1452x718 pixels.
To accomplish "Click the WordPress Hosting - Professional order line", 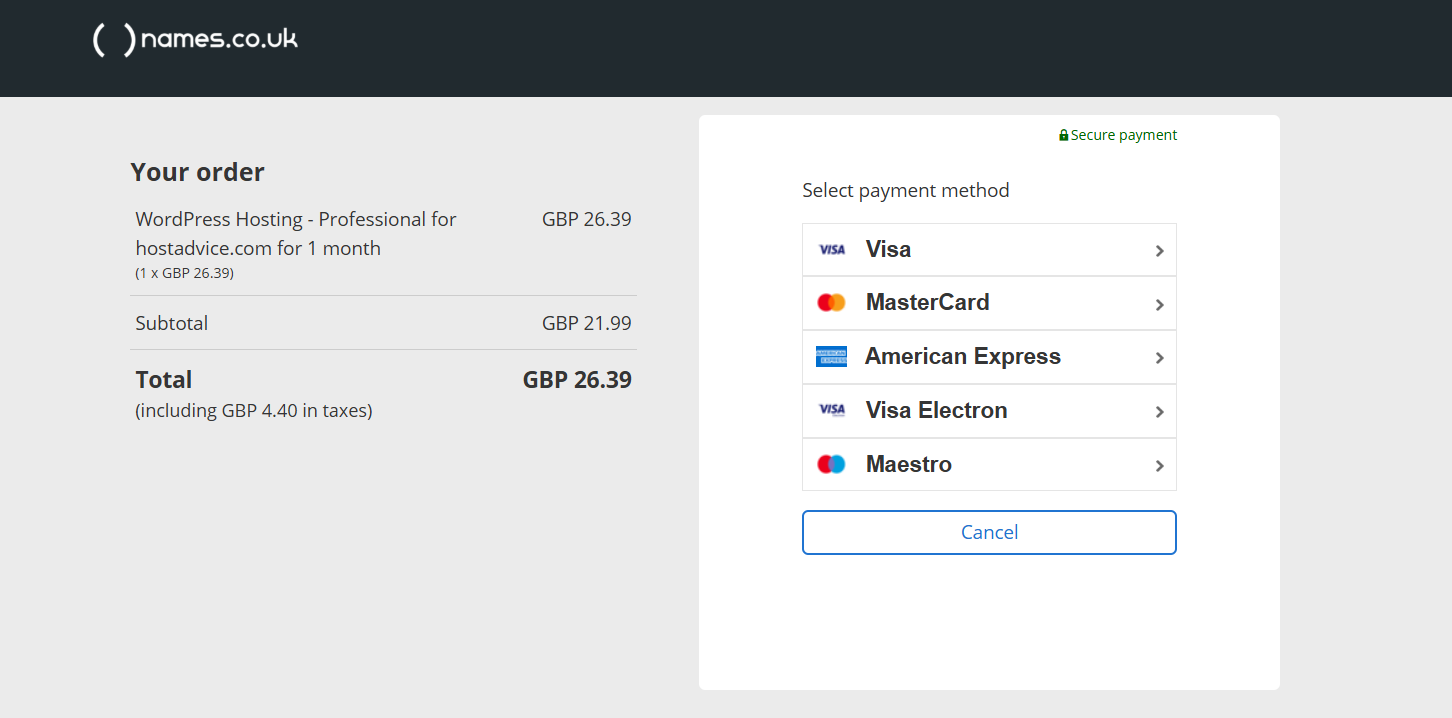I will tap(296, 233).
